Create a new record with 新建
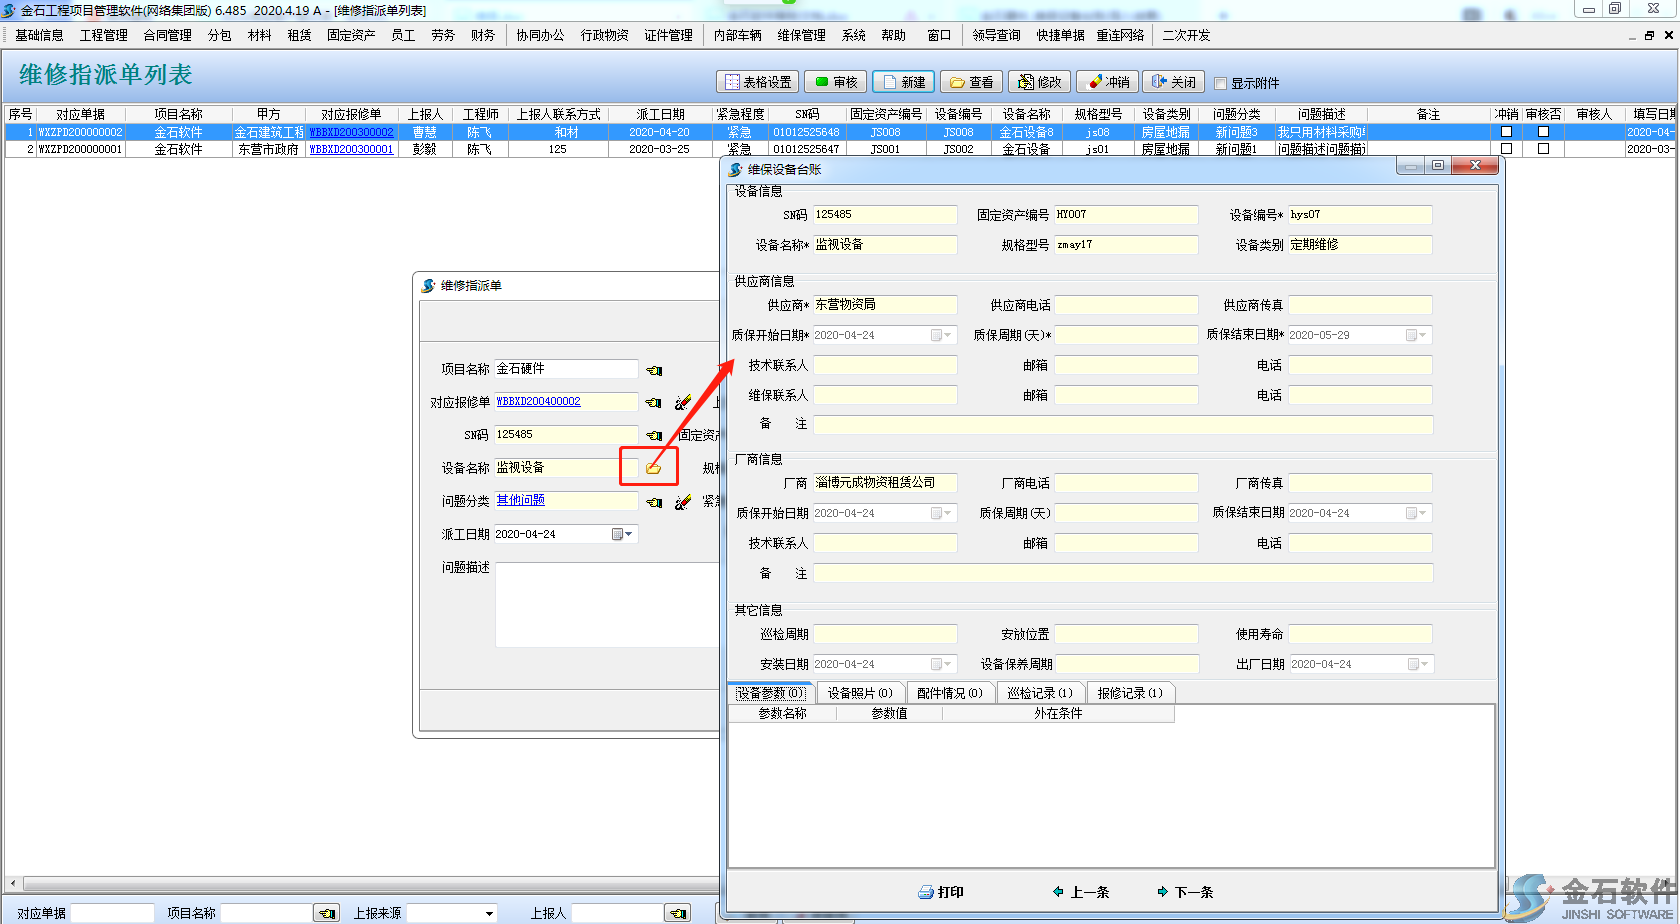 pyautogui.click(x=904, y=82)
